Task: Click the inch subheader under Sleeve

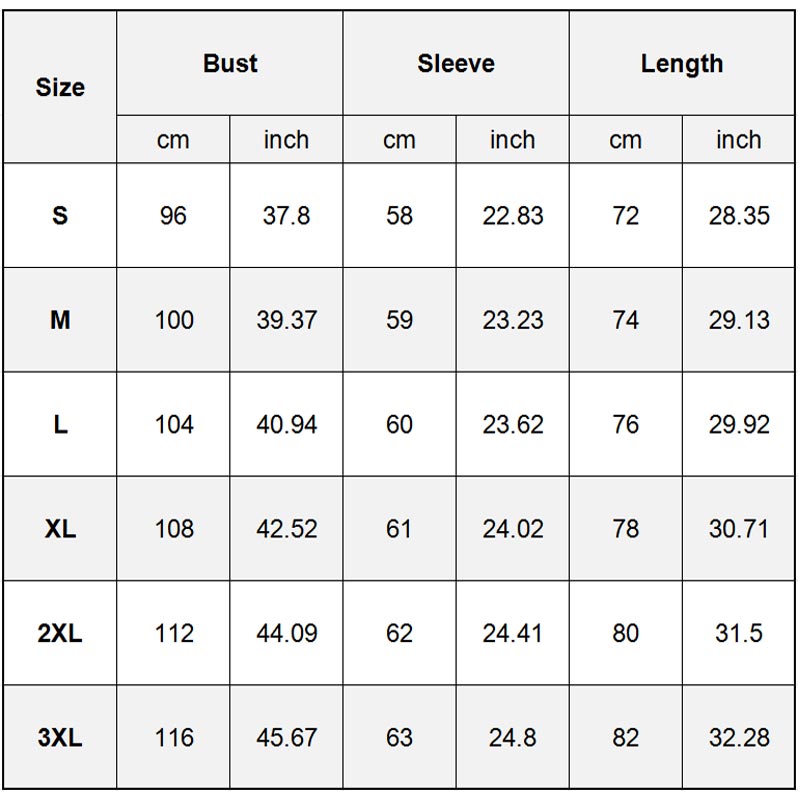Action: (x=512, y=140)
